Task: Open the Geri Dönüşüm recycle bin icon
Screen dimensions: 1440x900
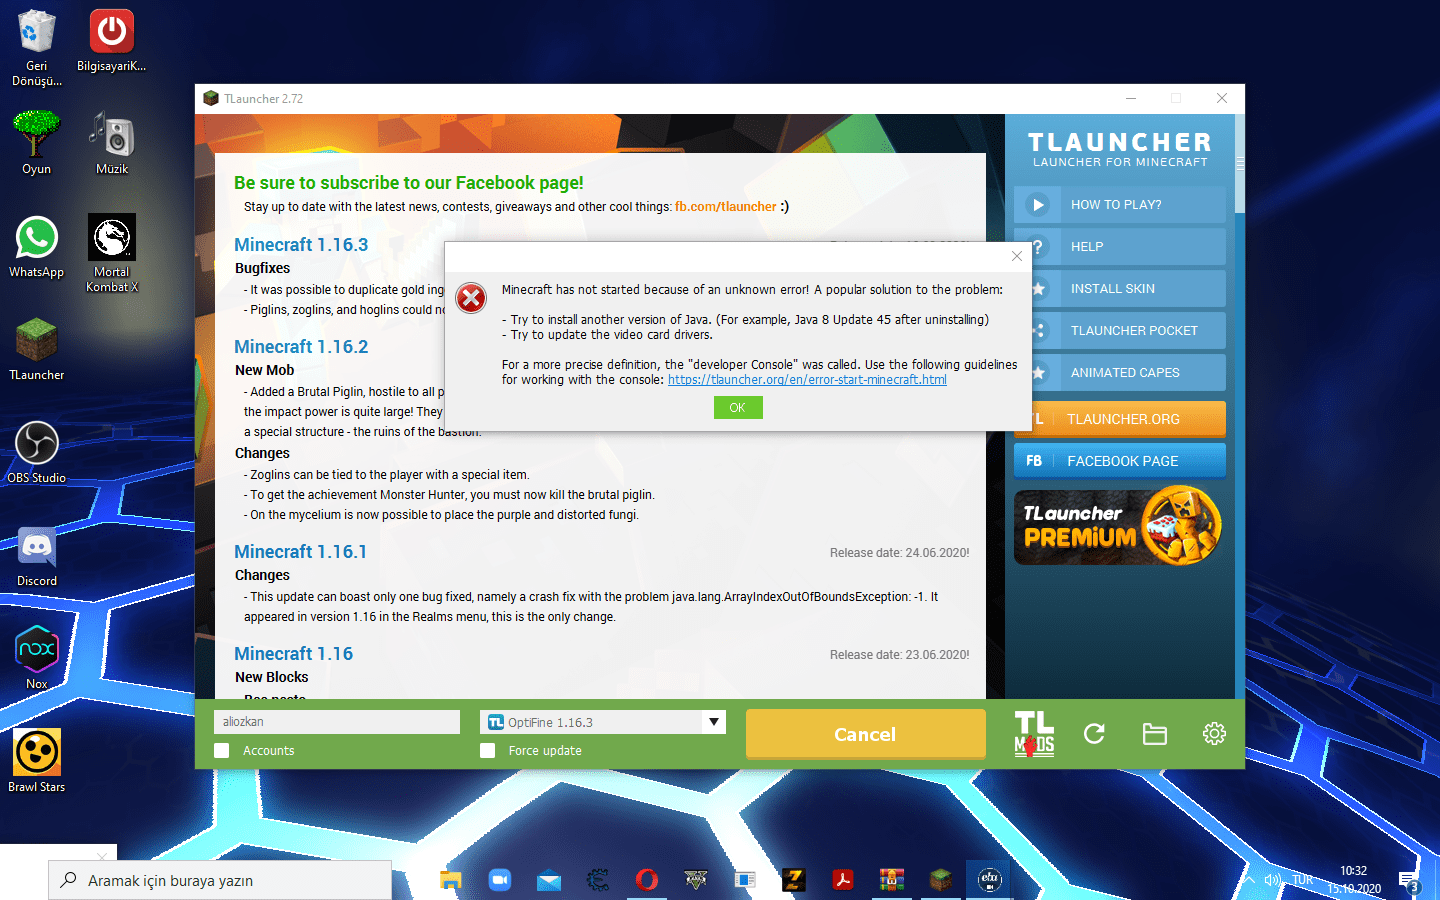Action: [x=36, y=48]
